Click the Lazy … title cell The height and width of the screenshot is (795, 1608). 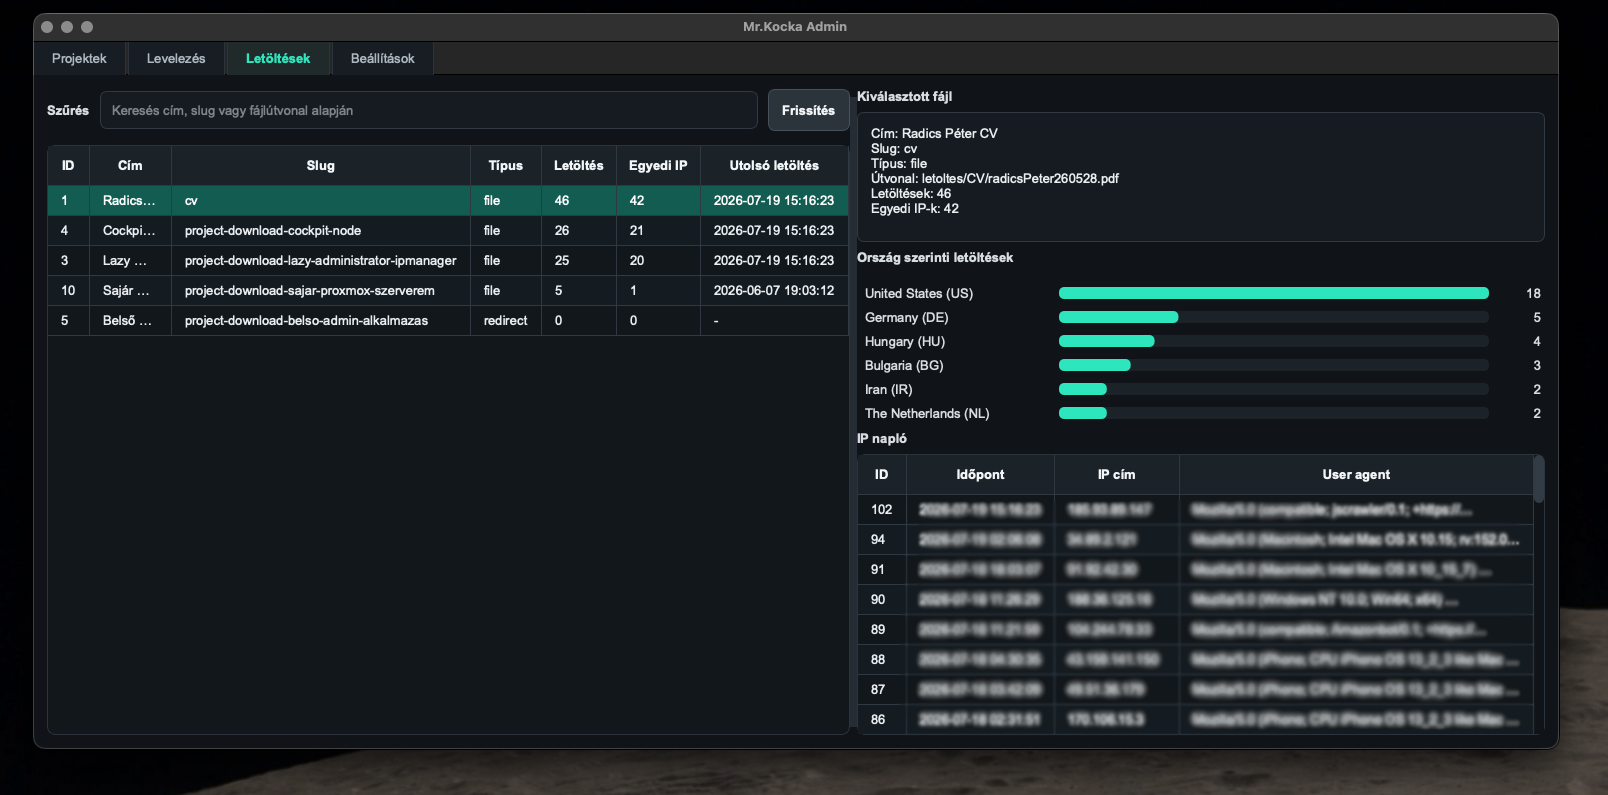pyautogui.click(x=130, y=261)
